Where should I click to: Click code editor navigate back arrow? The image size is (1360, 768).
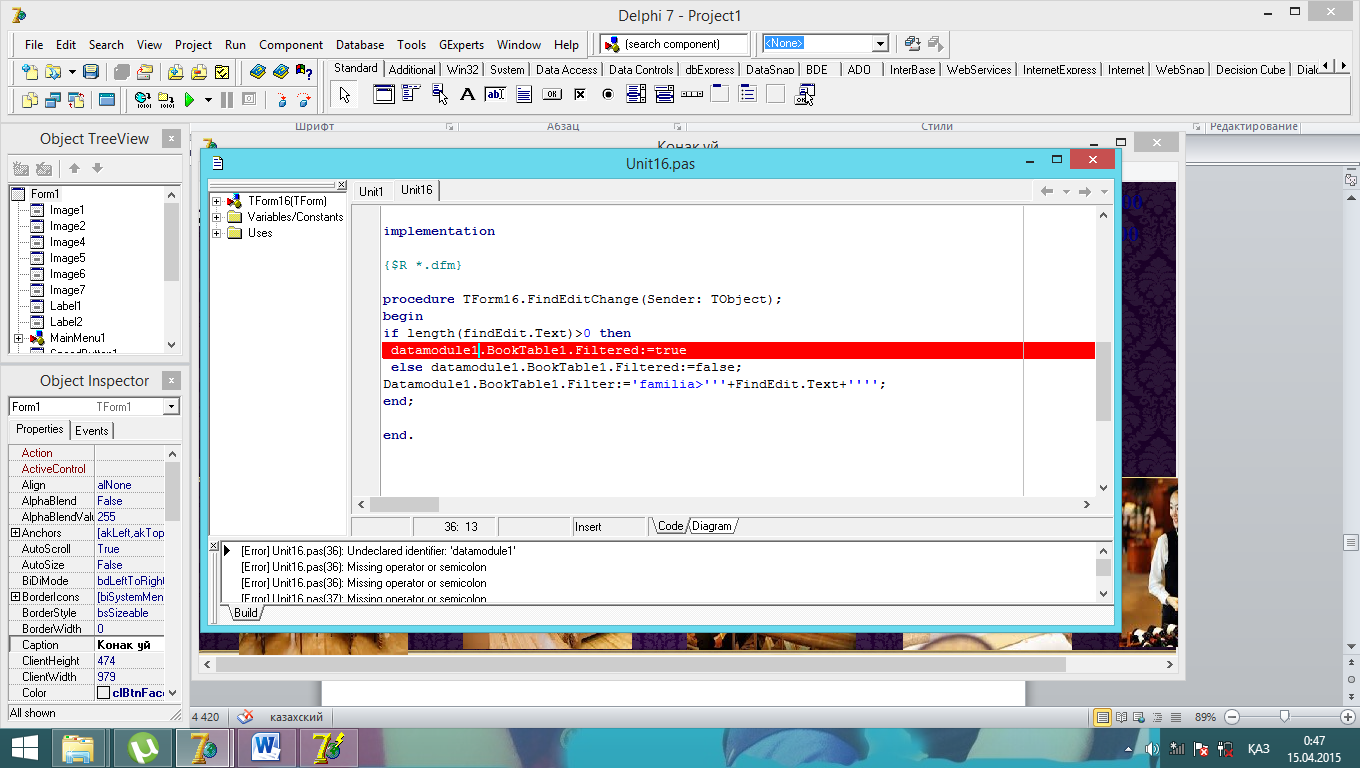[1047, 191]
